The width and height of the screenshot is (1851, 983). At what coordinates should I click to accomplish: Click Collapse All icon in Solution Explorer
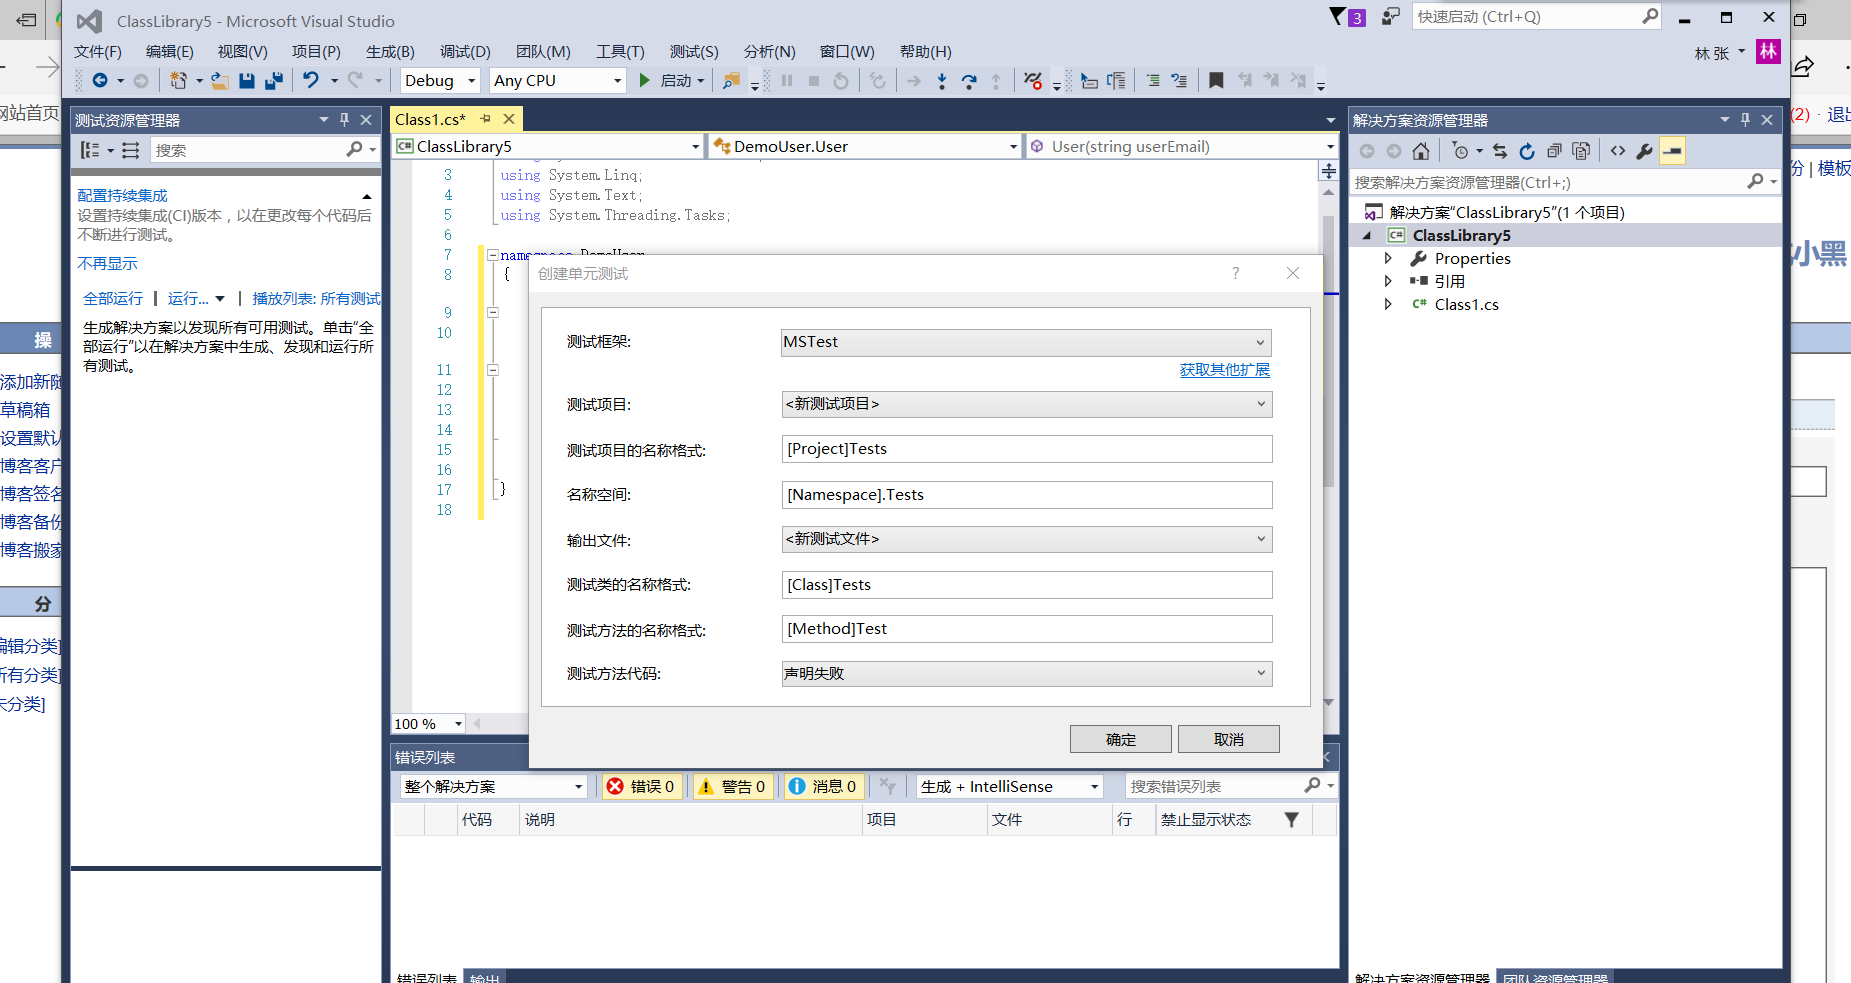(x=1554, y=151)
